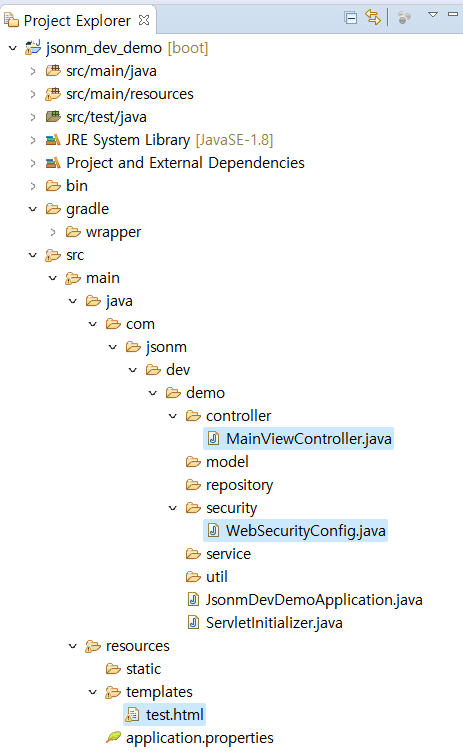Expand the src/main/resources source folder
Screen dimensions: 463x753
point(33,94)
